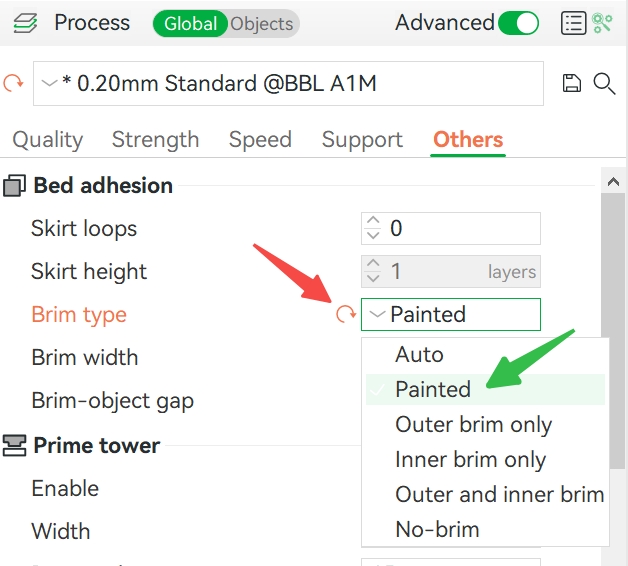Open the settings search magnifier
The width and height of the screenshot is (628, 566).
click(x=604, y=83)
